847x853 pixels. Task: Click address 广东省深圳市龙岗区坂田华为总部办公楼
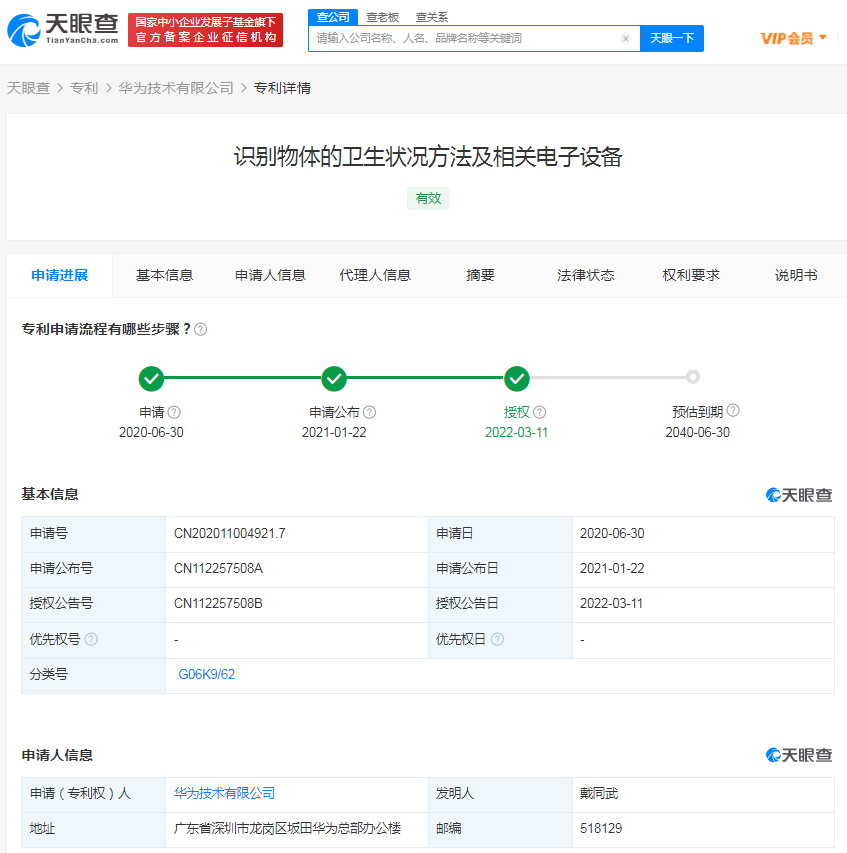click(287, 829)
